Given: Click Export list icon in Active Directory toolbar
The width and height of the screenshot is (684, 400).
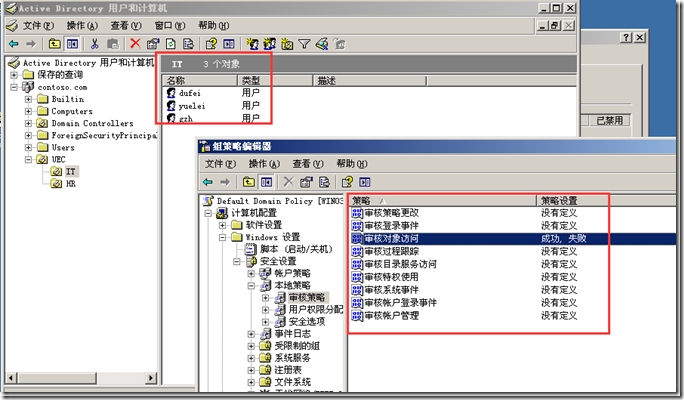Looking at the screenshot, I should tap(188, 44).
